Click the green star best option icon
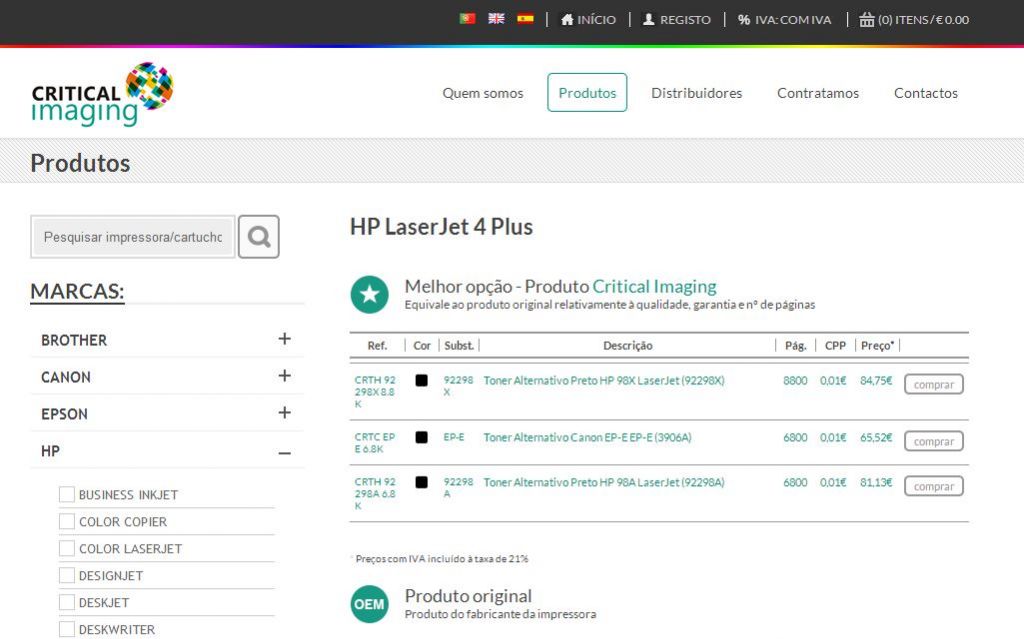Image resolution: width=1024 pixels, height=639 pixels. coord(369,295)
